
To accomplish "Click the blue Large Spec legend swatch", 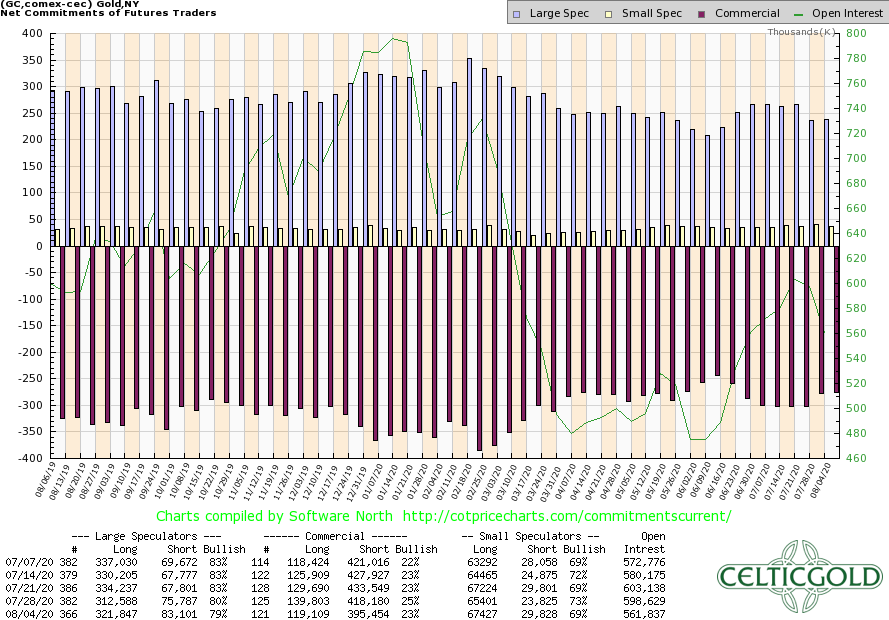I will (x=514, y=14).
